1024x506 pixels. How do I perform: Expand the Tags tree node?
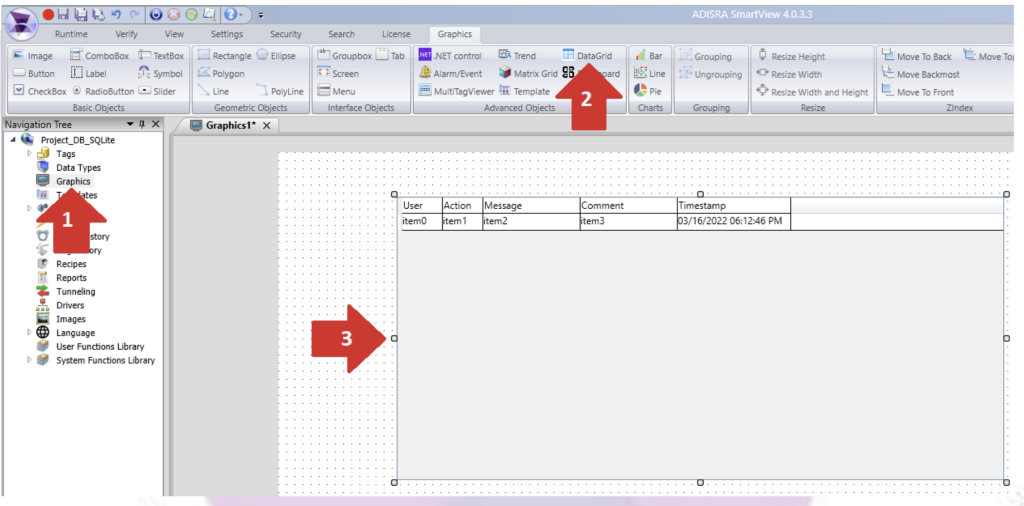click(29, 153)
